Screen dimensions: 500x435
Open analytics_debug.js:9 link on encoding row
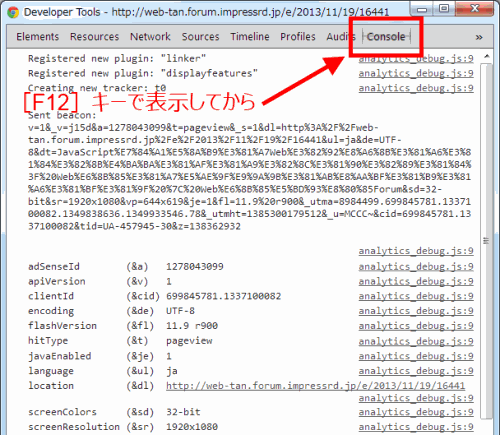[416, 311]
